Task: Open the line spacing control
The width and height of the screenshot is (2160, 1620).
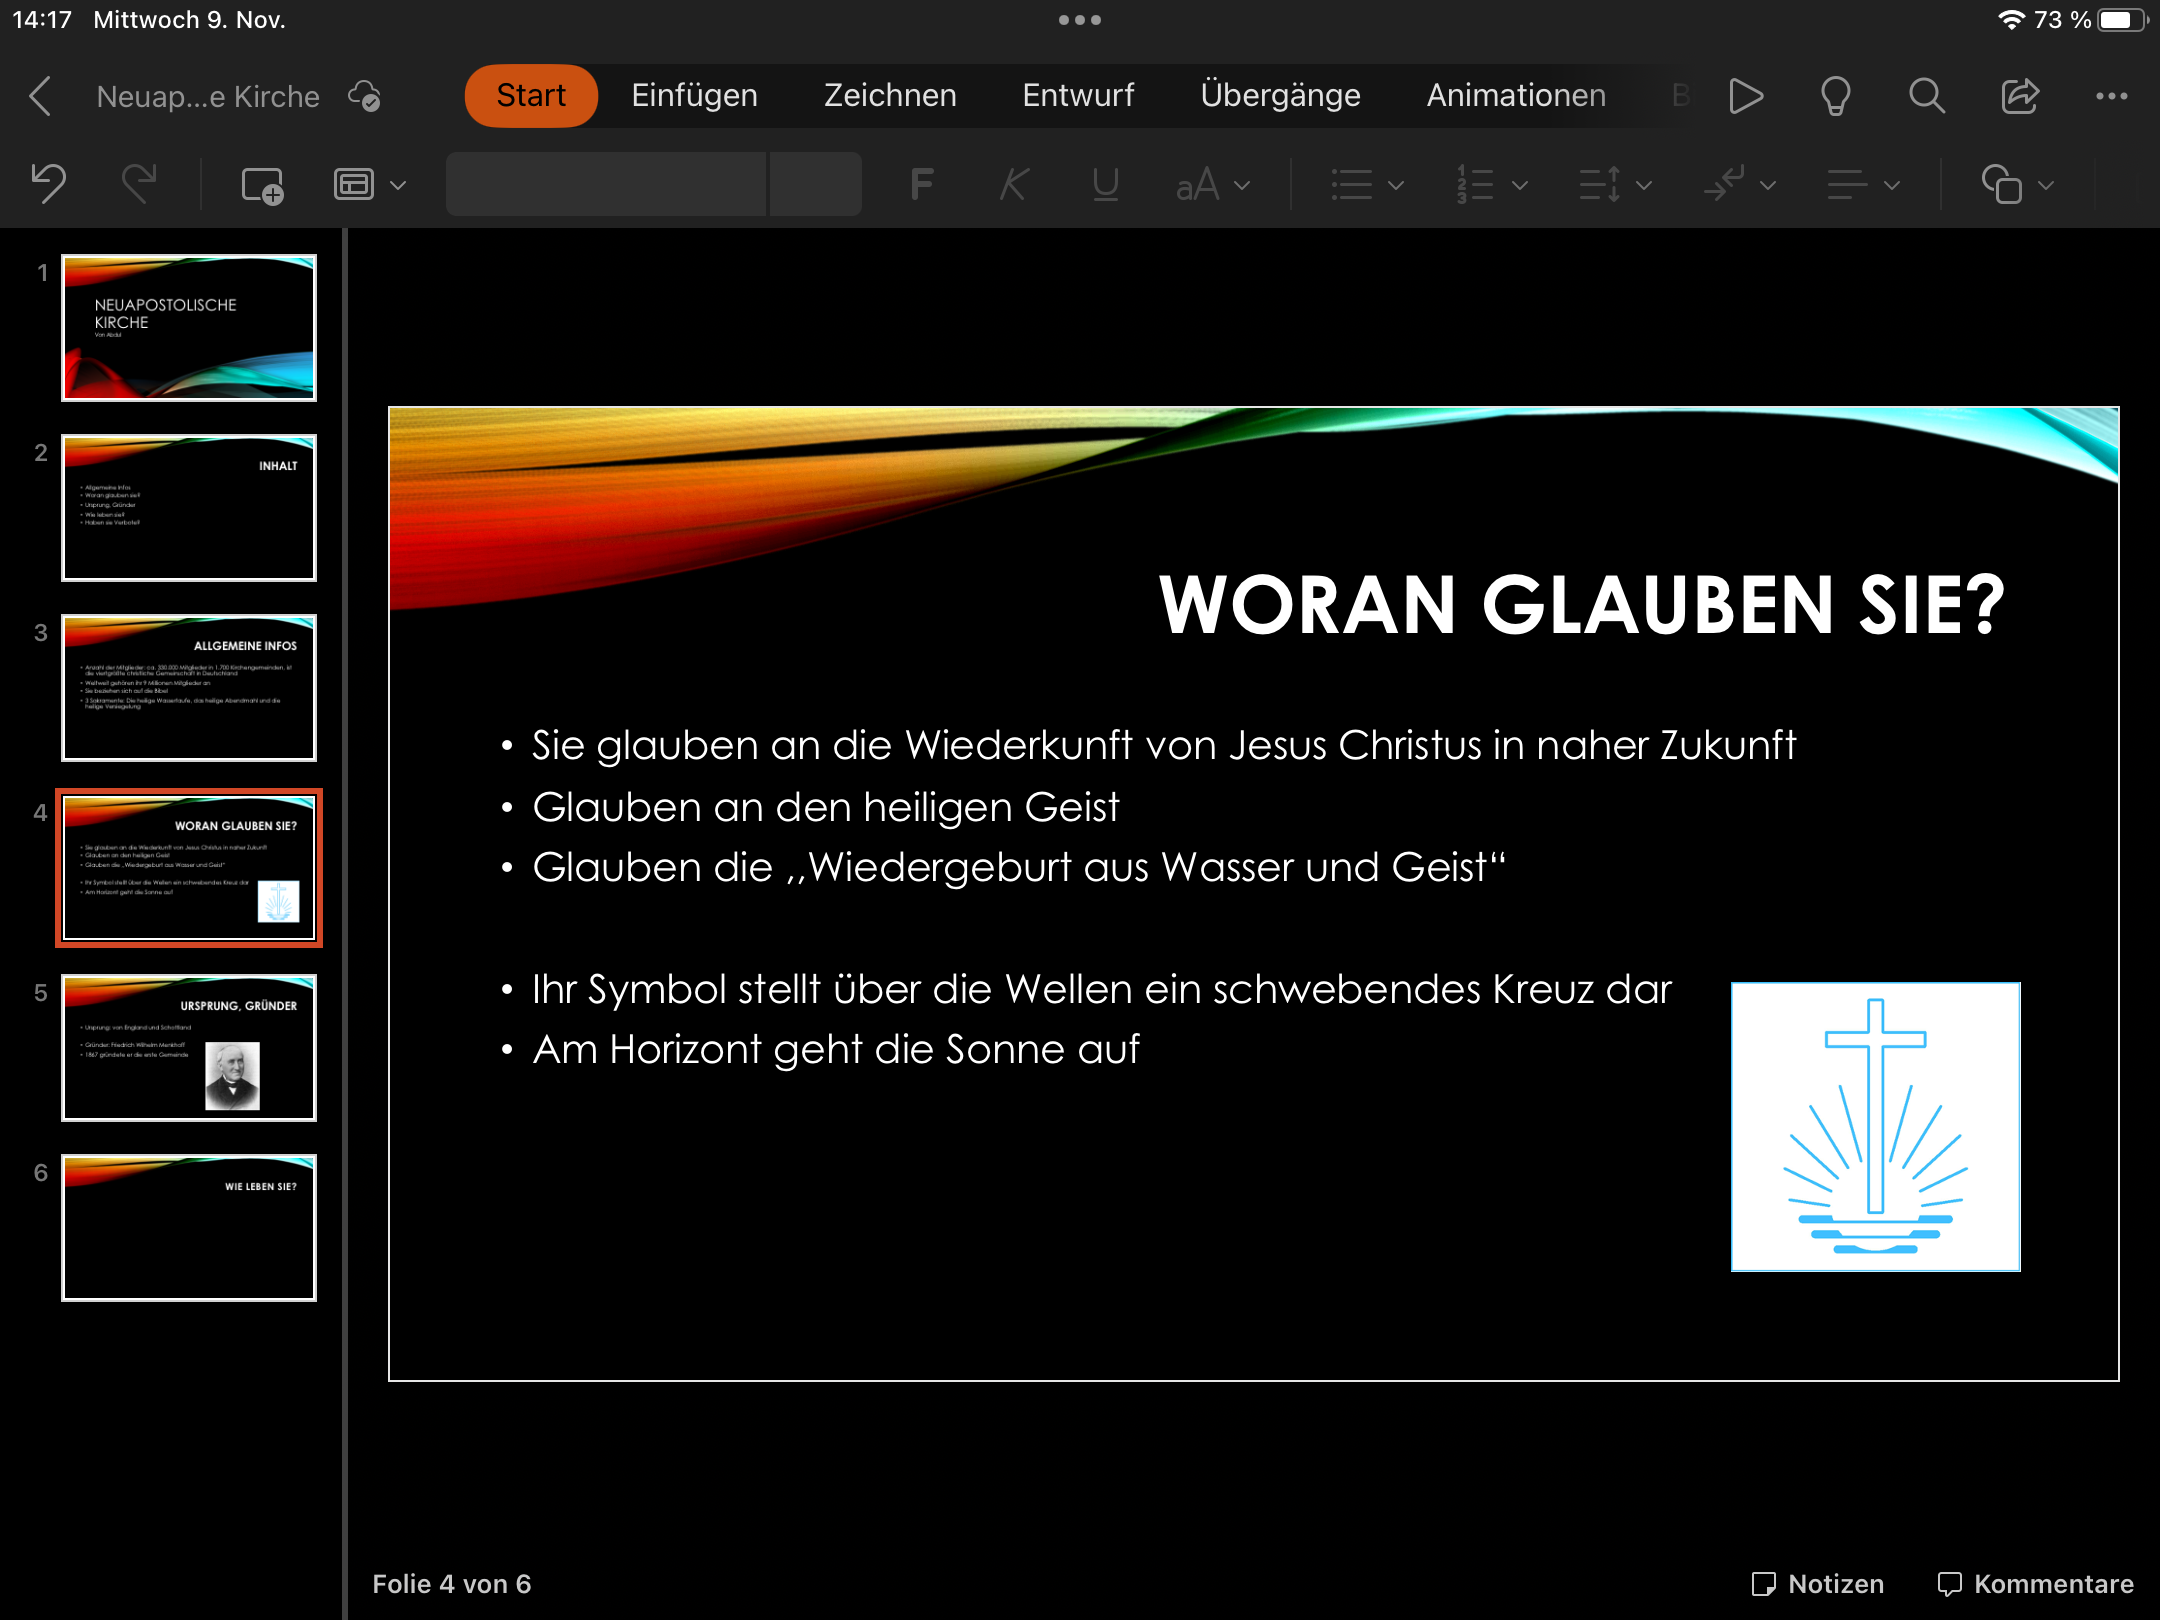Action: click(x=1611, y=184)
